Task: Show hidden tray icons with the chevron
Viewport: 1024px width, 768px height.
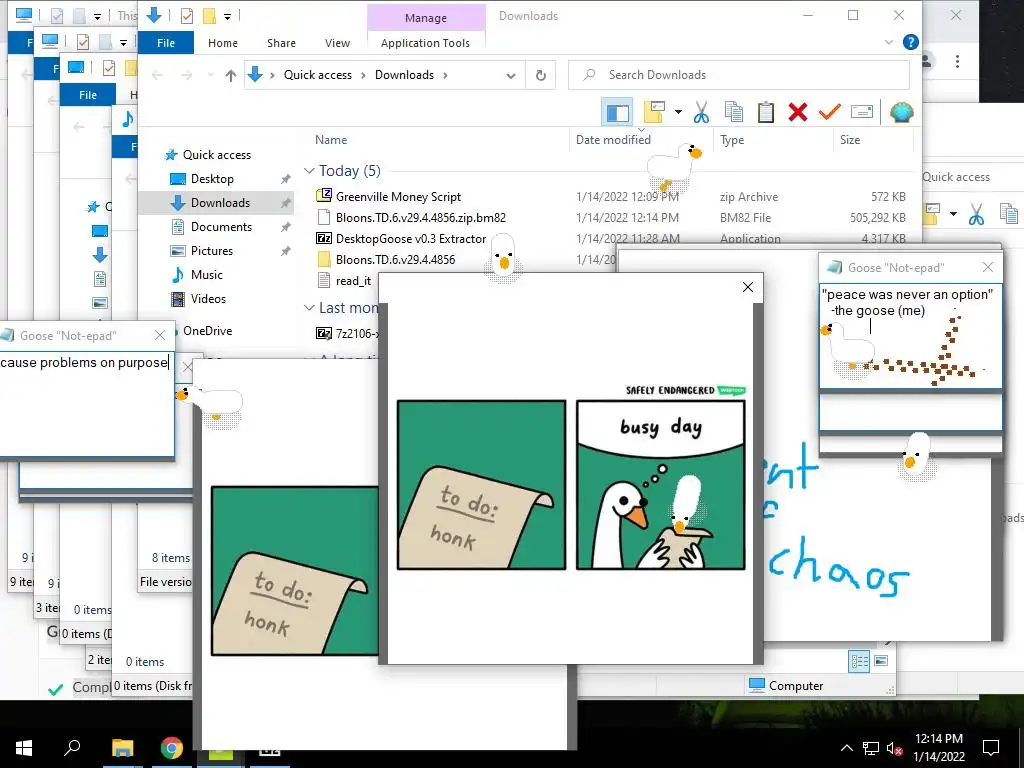Action: pyautogui.click(x=846, y=748)
